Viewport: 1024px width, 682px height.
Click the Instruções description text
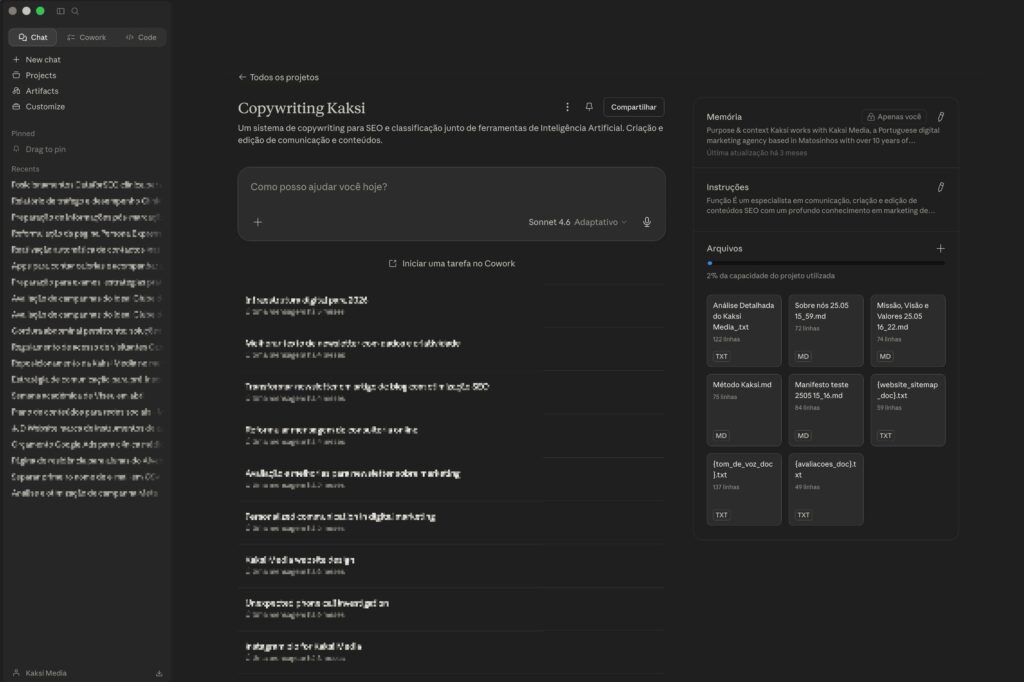[820, 206]
